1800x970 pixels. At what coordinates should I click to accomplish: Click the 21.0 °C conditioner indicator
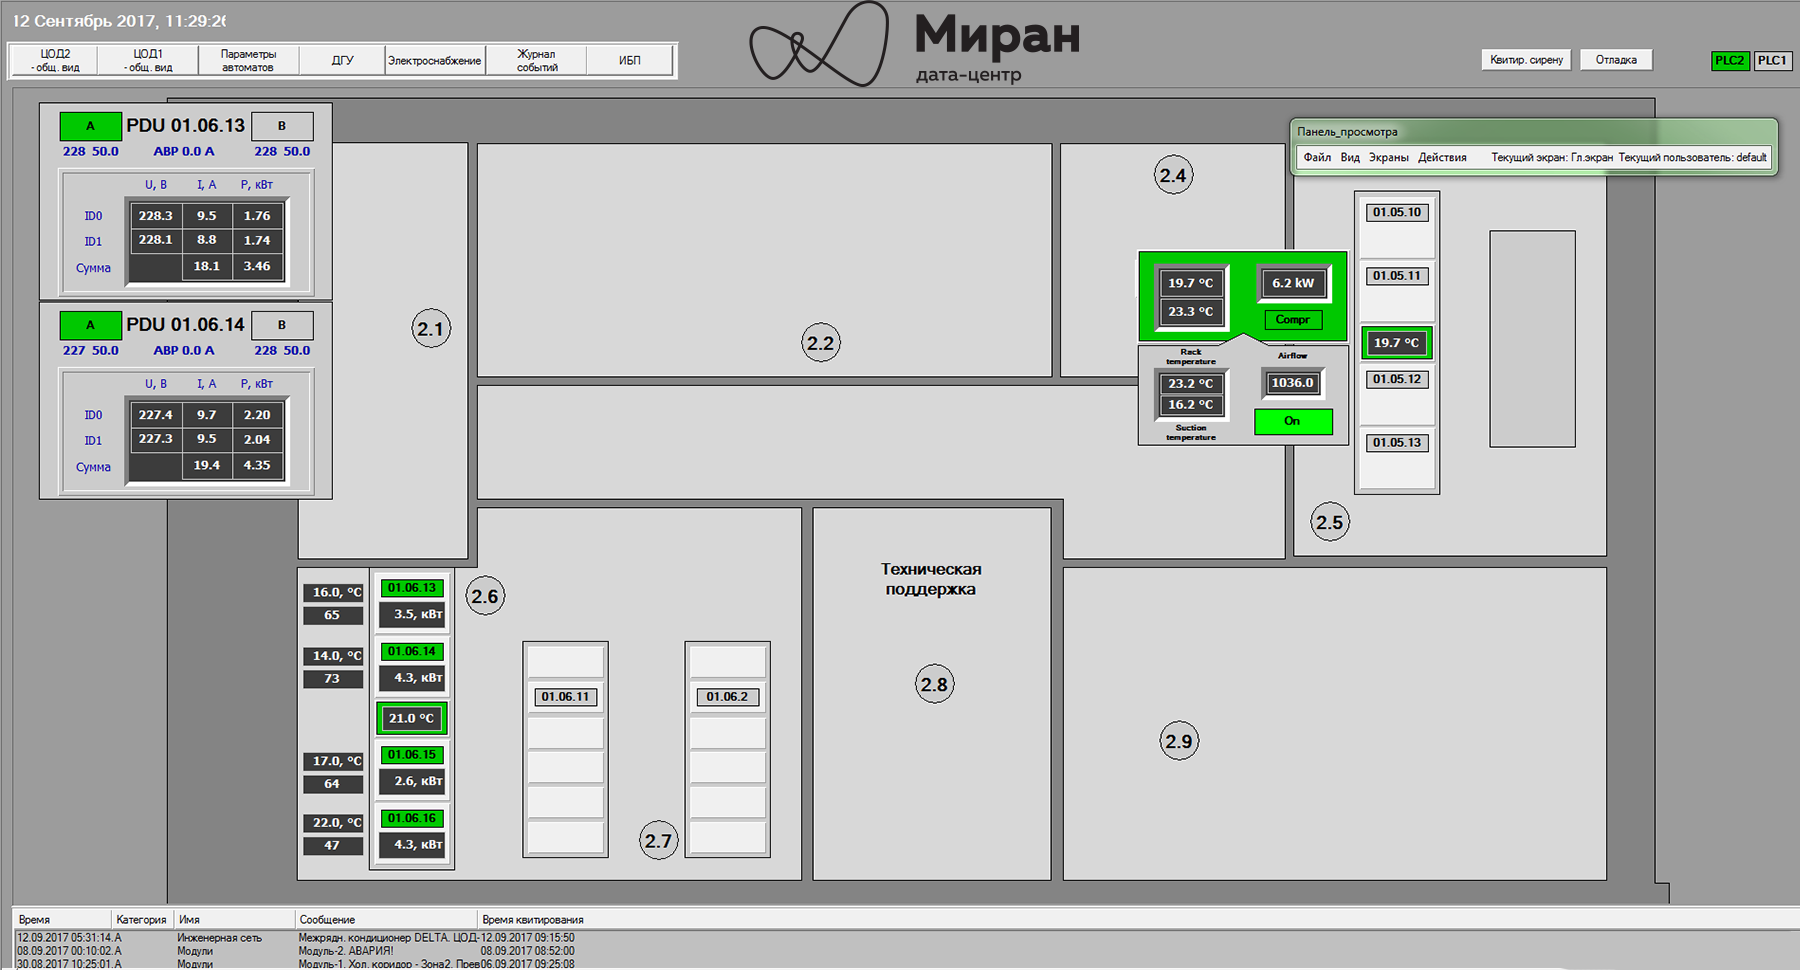tap(412, 718)
